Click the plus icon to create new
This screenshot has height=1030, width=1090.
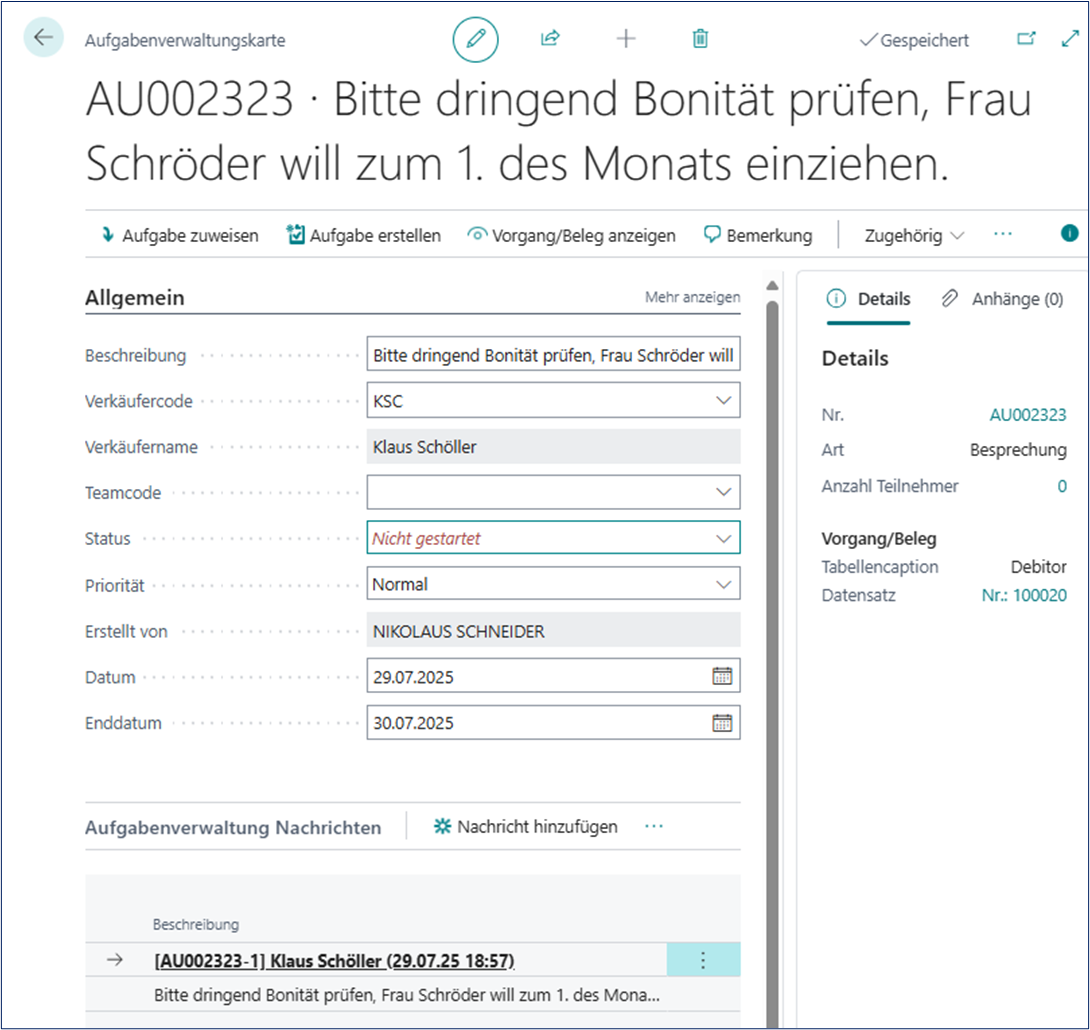(626, 39)
